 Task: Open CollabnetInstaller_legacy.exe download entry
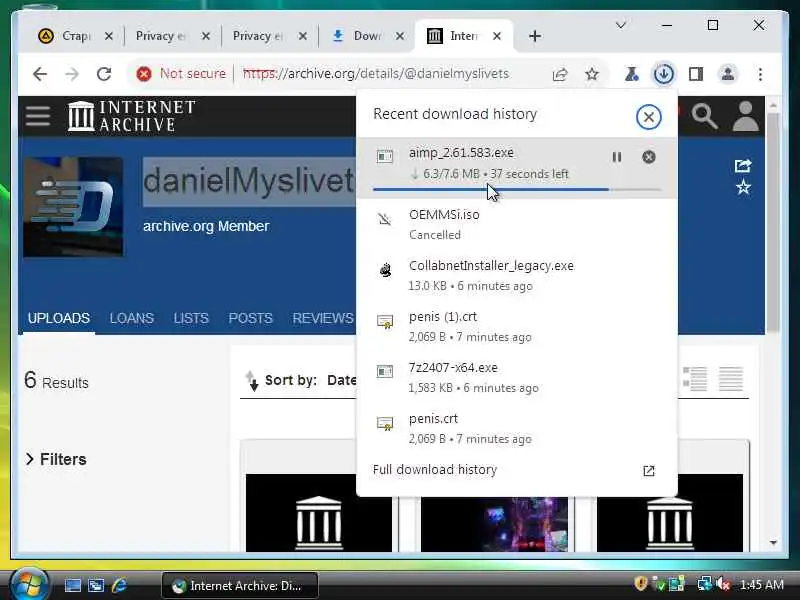(x=517, y=276)
